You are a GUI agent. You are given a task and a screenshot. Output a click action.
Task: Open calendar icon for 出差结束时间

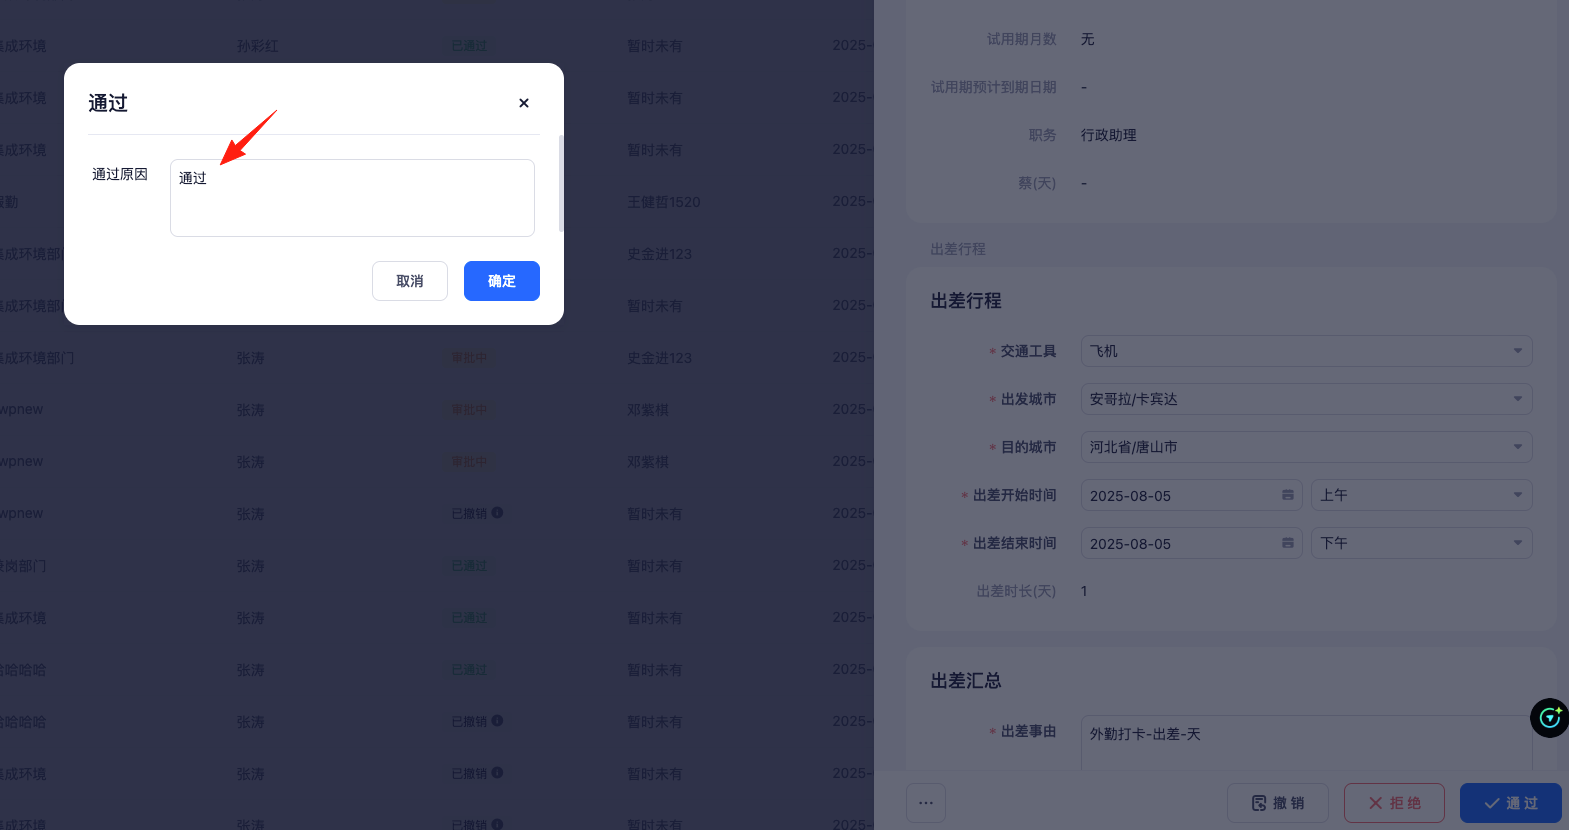click(1288, 543)
